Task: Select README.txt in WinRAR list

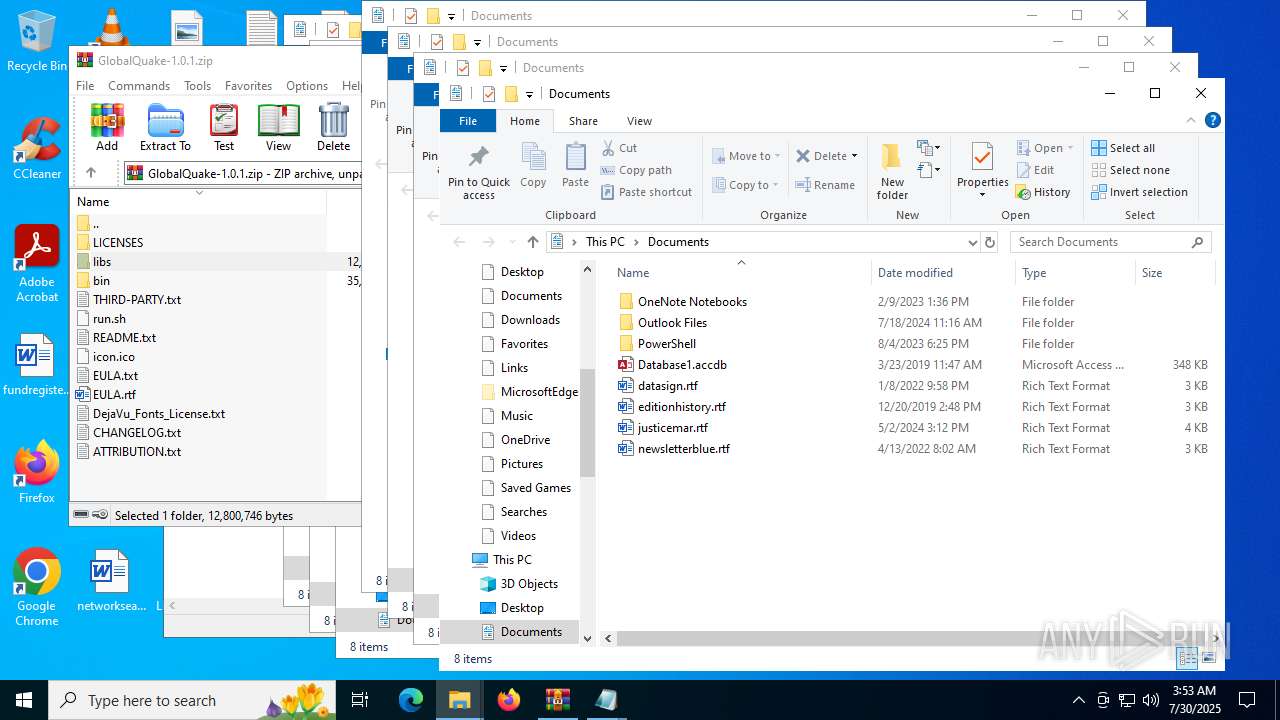Action: [124, 338]
